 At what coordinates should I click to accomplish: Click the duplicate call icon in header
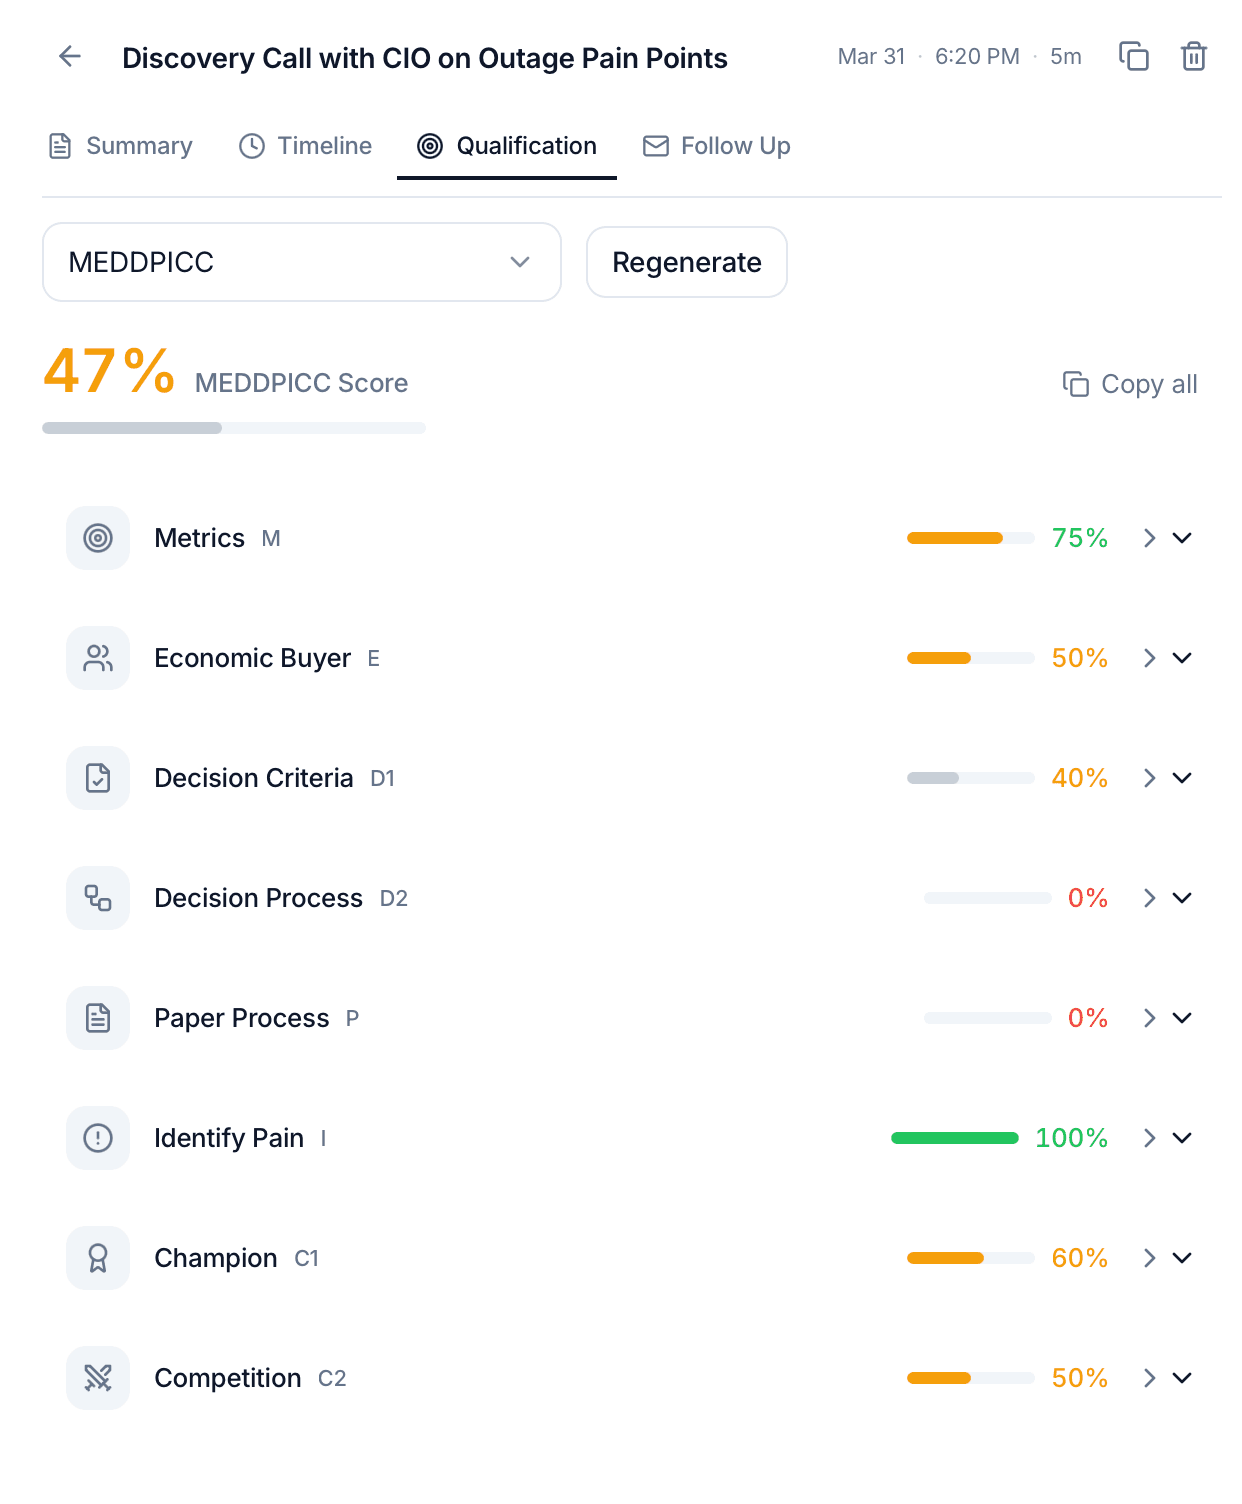tap(1133, 56)
